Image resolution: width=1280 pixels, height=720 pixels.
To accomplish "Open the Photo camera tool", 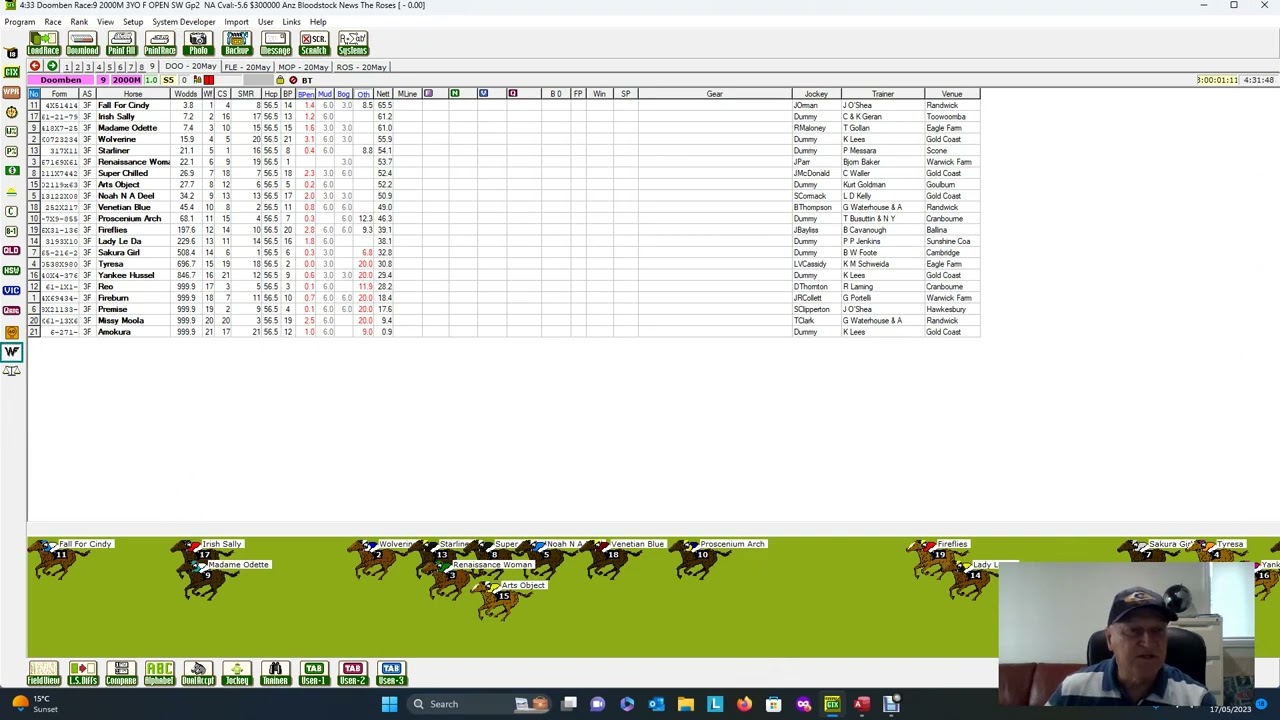I will coord(198,44).
